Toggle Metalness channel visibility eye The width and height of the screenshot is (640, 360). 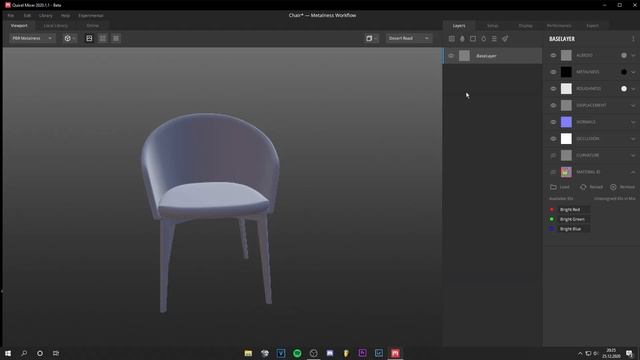tap(553, 72)
